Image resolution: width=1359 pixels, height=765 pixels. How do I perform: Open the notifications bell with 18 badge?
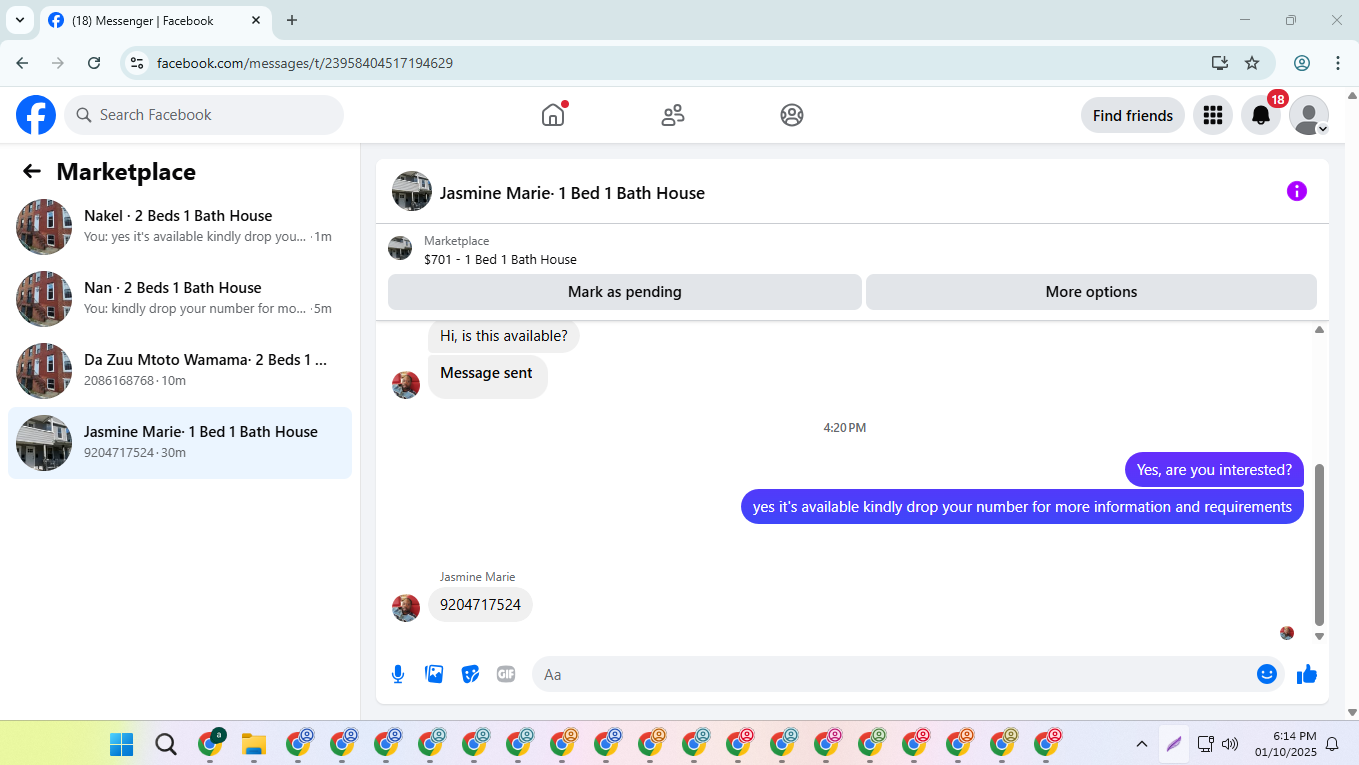click(x=1261, y=116)
